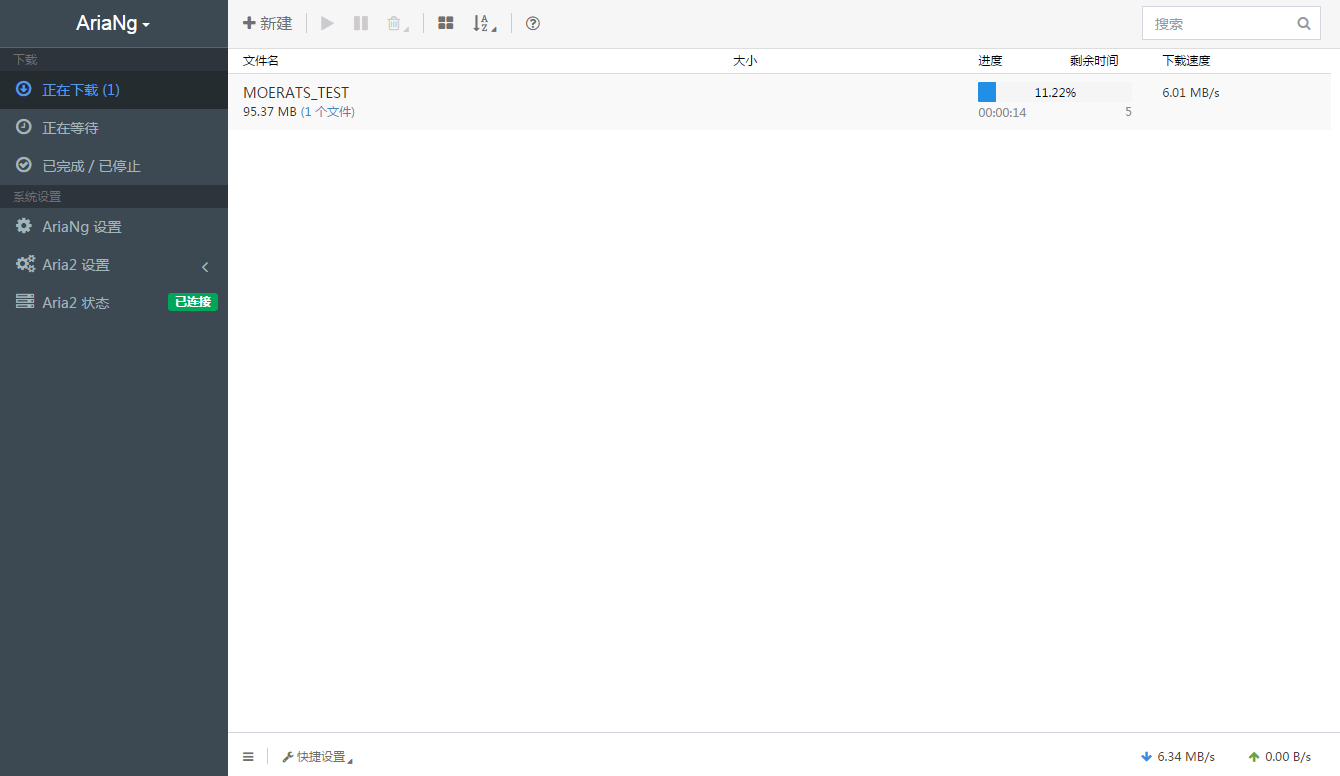Screen dimensions: 1340x776
Task: Open the A-Z sort order dropdown
Action: coord(485,23)
